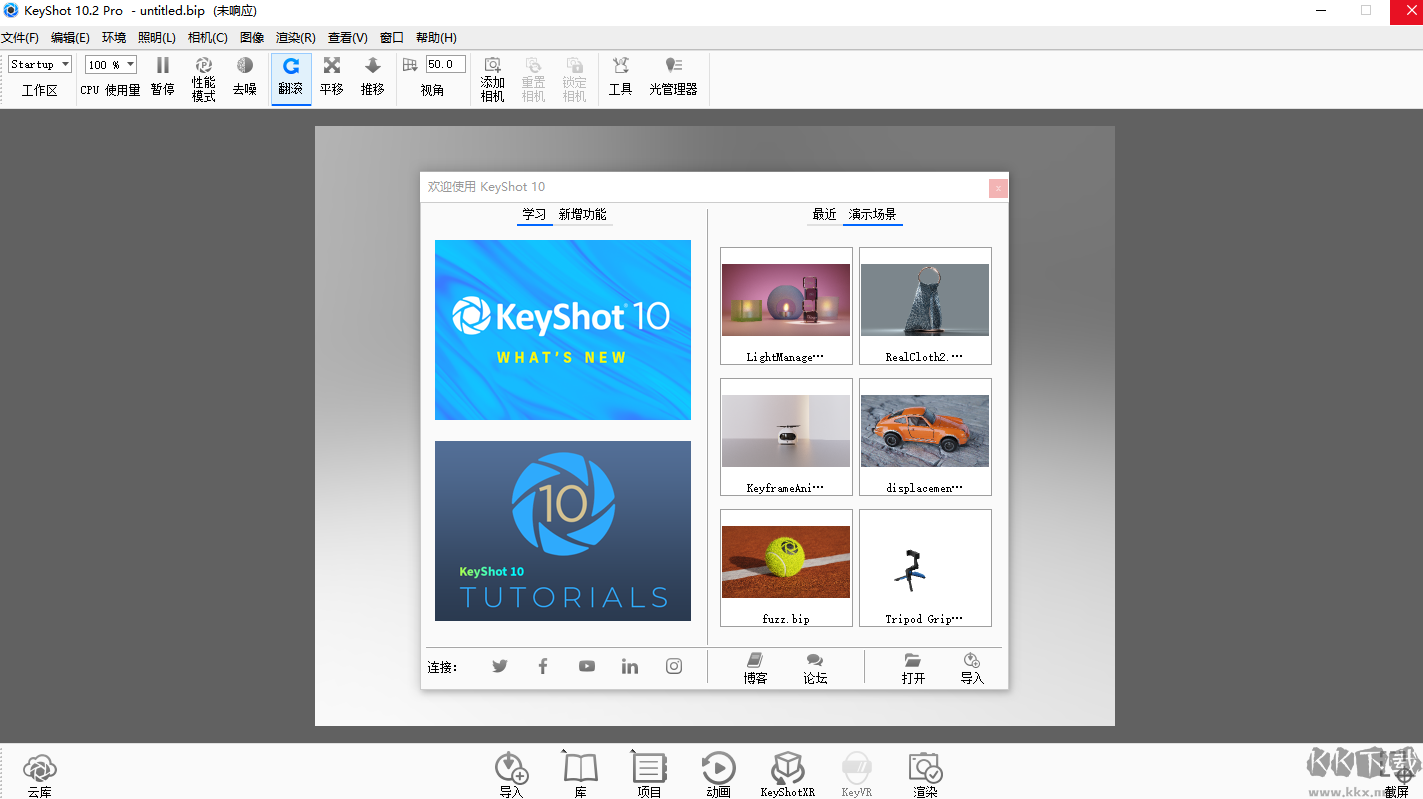Switch to the New Features (新增功能) tab
The width and height of the screenshot is (1423, 799).
click(583, 215)
